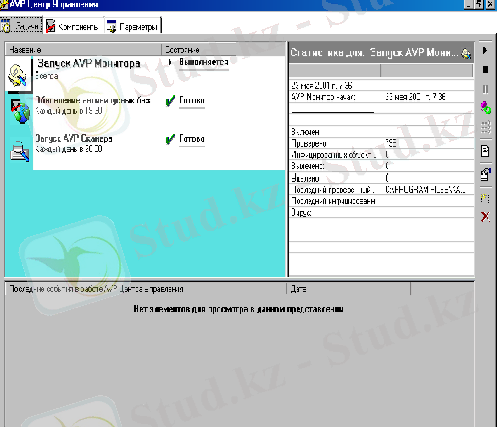Click schedule text Всегда under AVP Monitor
The width and height of the screenshot is (497, 427).
point(47,76)
